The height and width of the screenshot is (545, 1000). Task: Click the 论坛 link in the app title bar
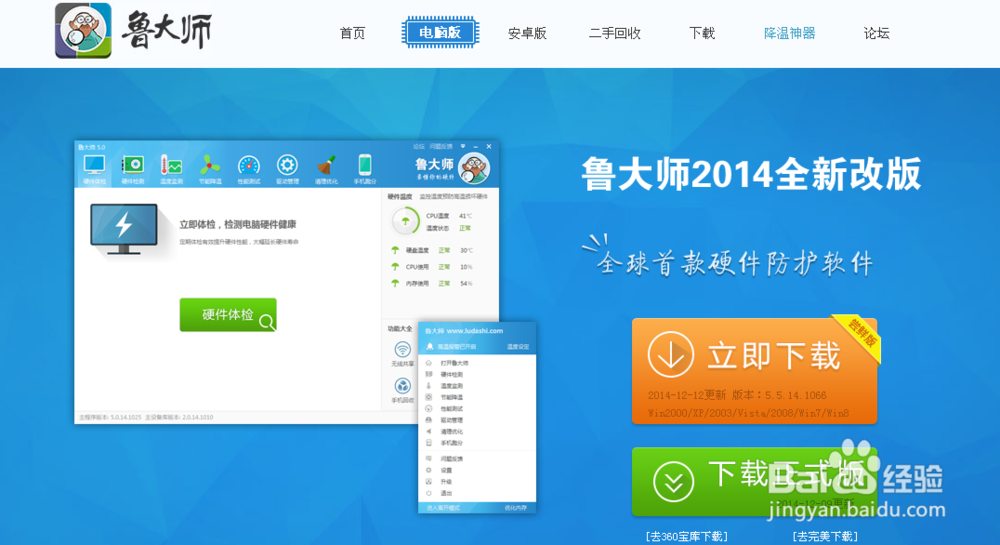[x=418, y=147]
